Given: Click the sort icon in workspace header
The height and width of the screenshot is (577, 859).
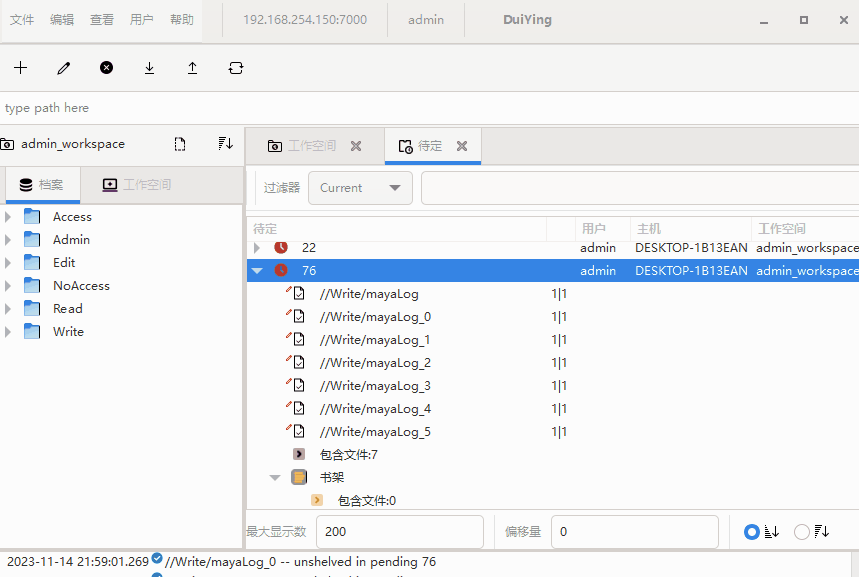Looking at the screenshot, I should [225, 144].
